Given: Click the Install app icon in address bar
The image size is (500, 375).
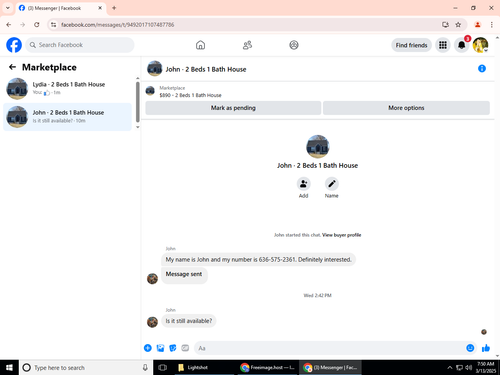Looking at the screenshot, I should (x=445, y=25).
